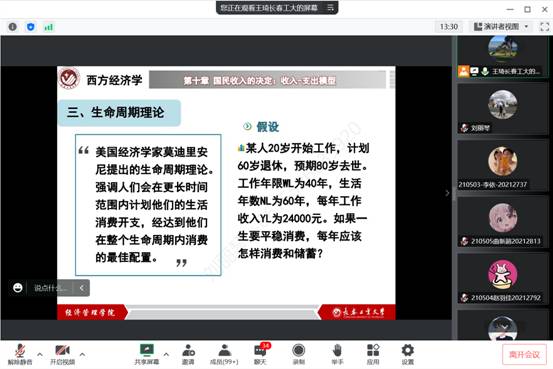Raise hand using 举手 icon

pos(337,355)
